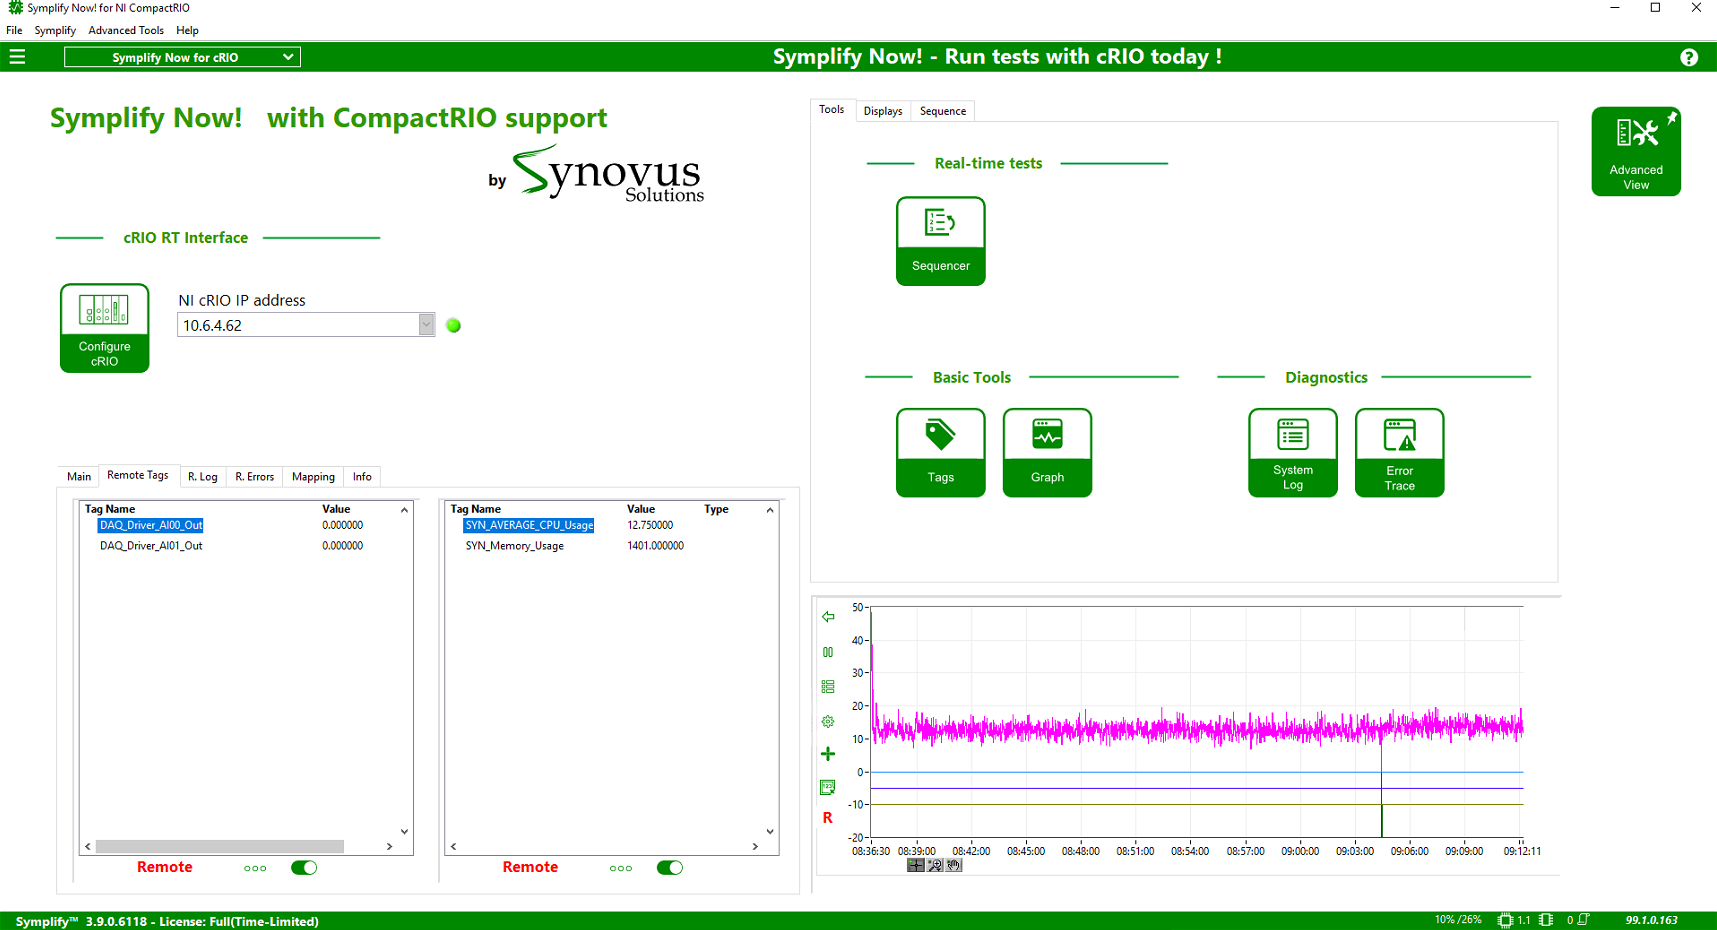This screenshot has width=1717, height=930.
Task: Select the SYN_Memory_Usage tag row
Action: (514, 546)
